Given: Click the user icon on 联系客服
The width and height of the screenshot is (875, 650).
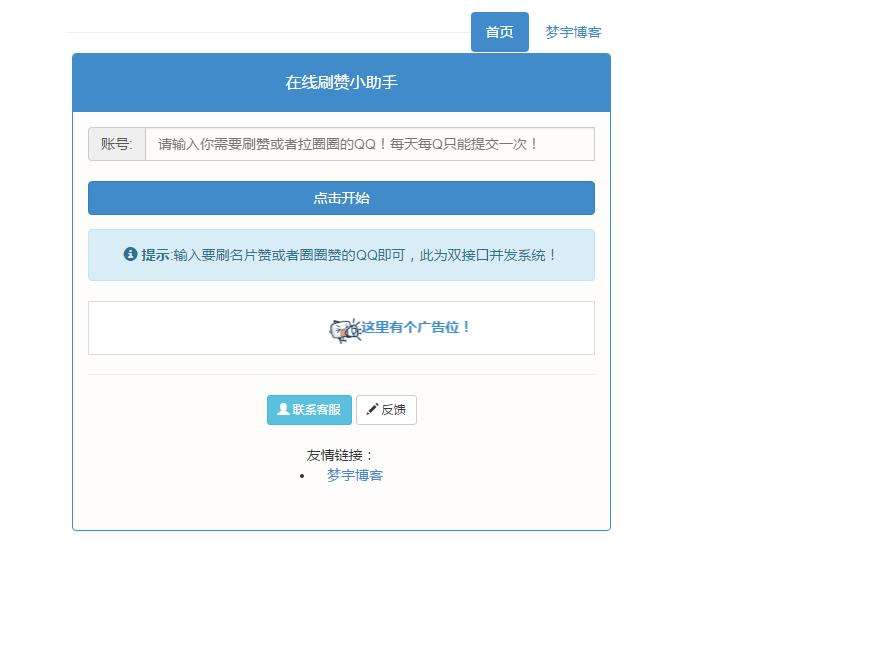Looking at the screenshot, I should tap(283, 409).
